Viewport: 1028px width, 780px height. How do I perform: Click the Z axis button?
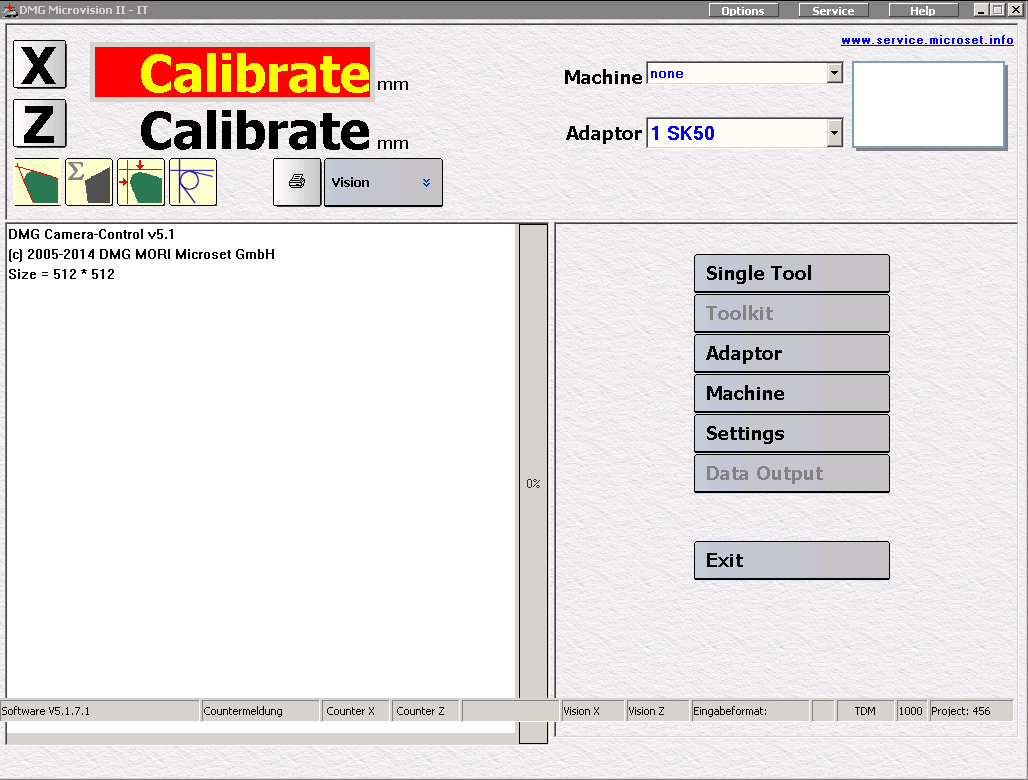pyautogui.click(x=39, y=124)
